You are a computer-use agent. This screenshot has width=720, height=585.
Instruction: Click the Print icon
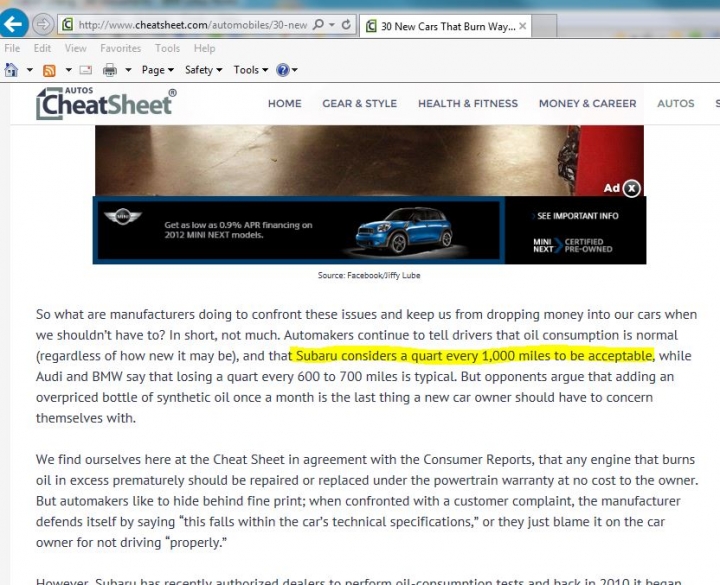click(x=110, y=70)
